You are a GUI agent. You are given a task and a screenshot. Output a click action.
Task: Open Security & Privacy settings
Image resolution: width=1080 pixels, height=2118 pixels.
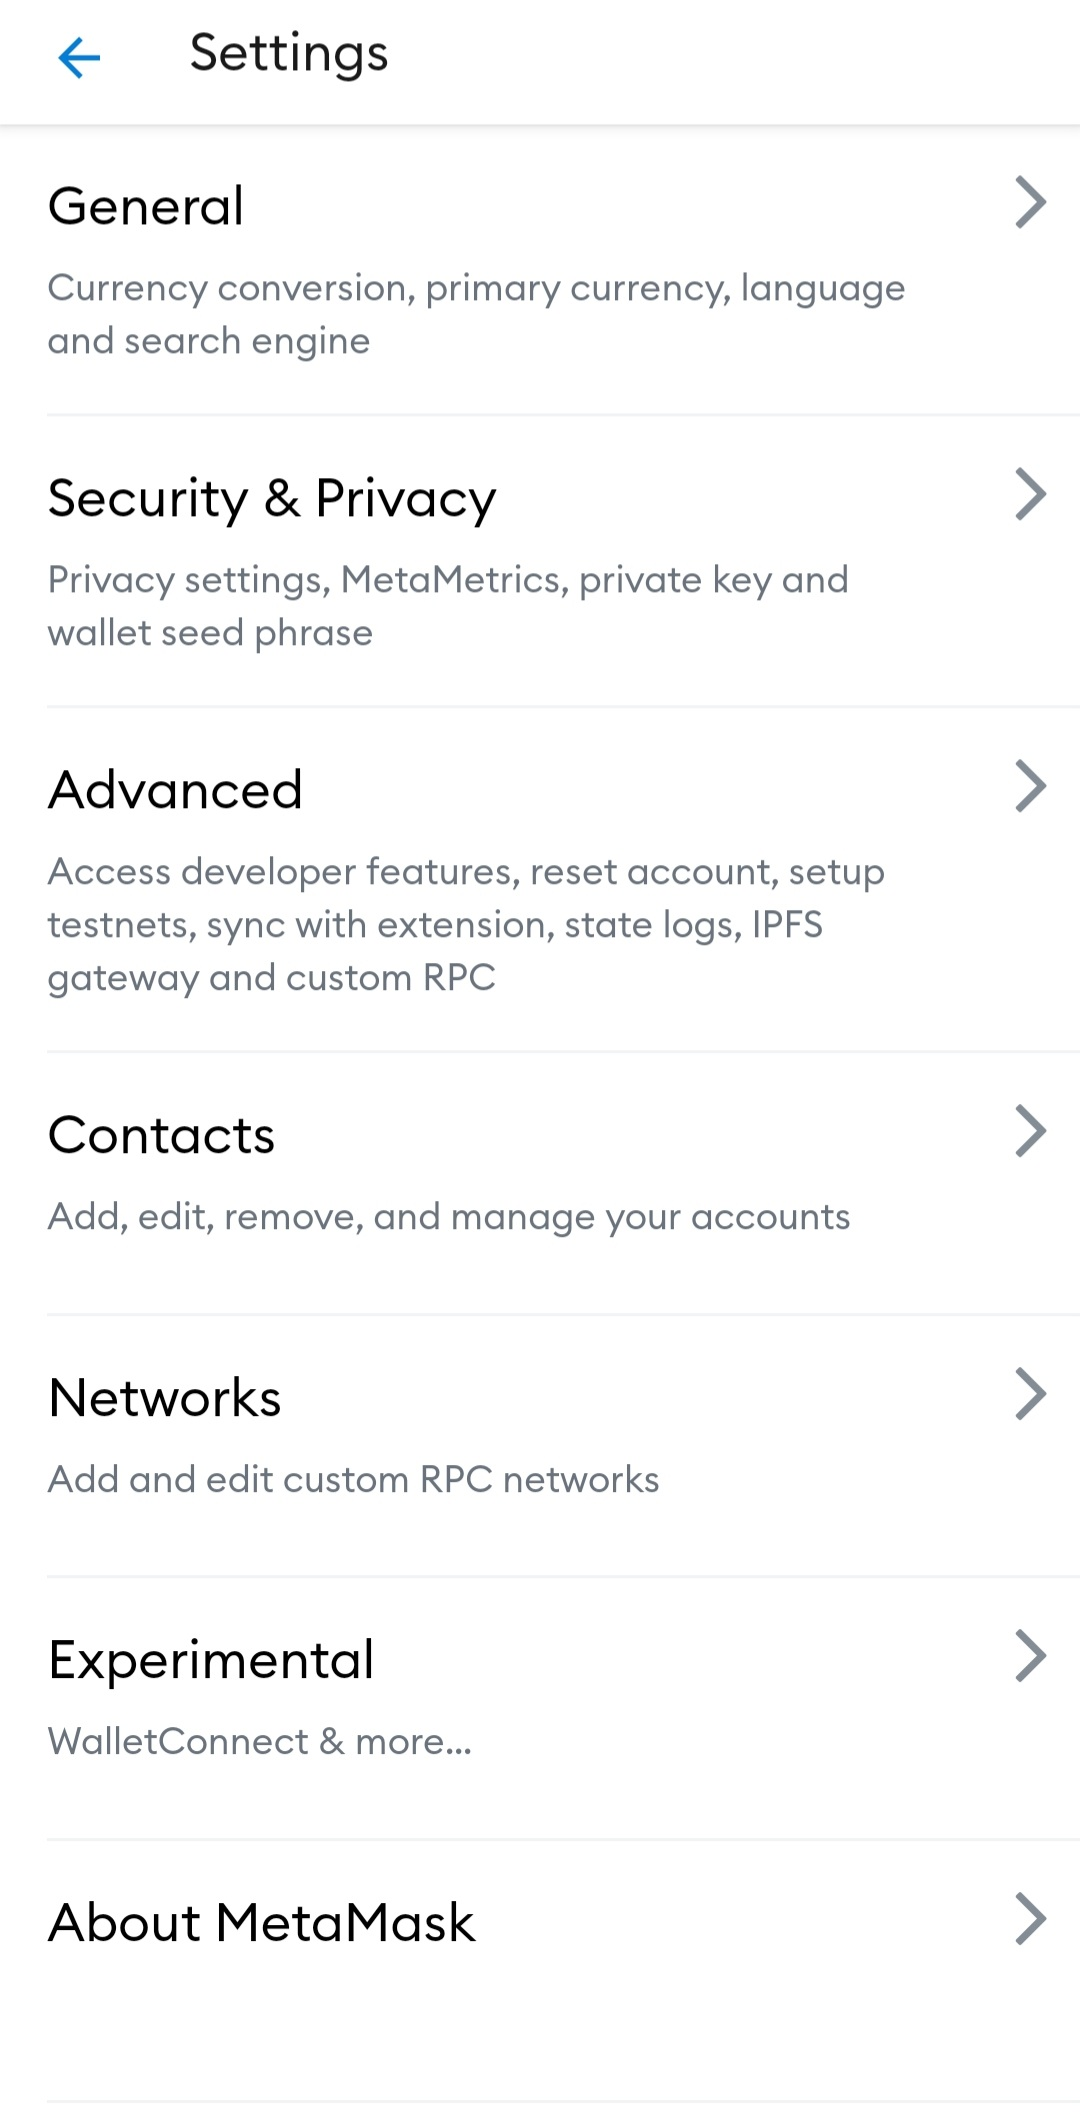point(272,498)
